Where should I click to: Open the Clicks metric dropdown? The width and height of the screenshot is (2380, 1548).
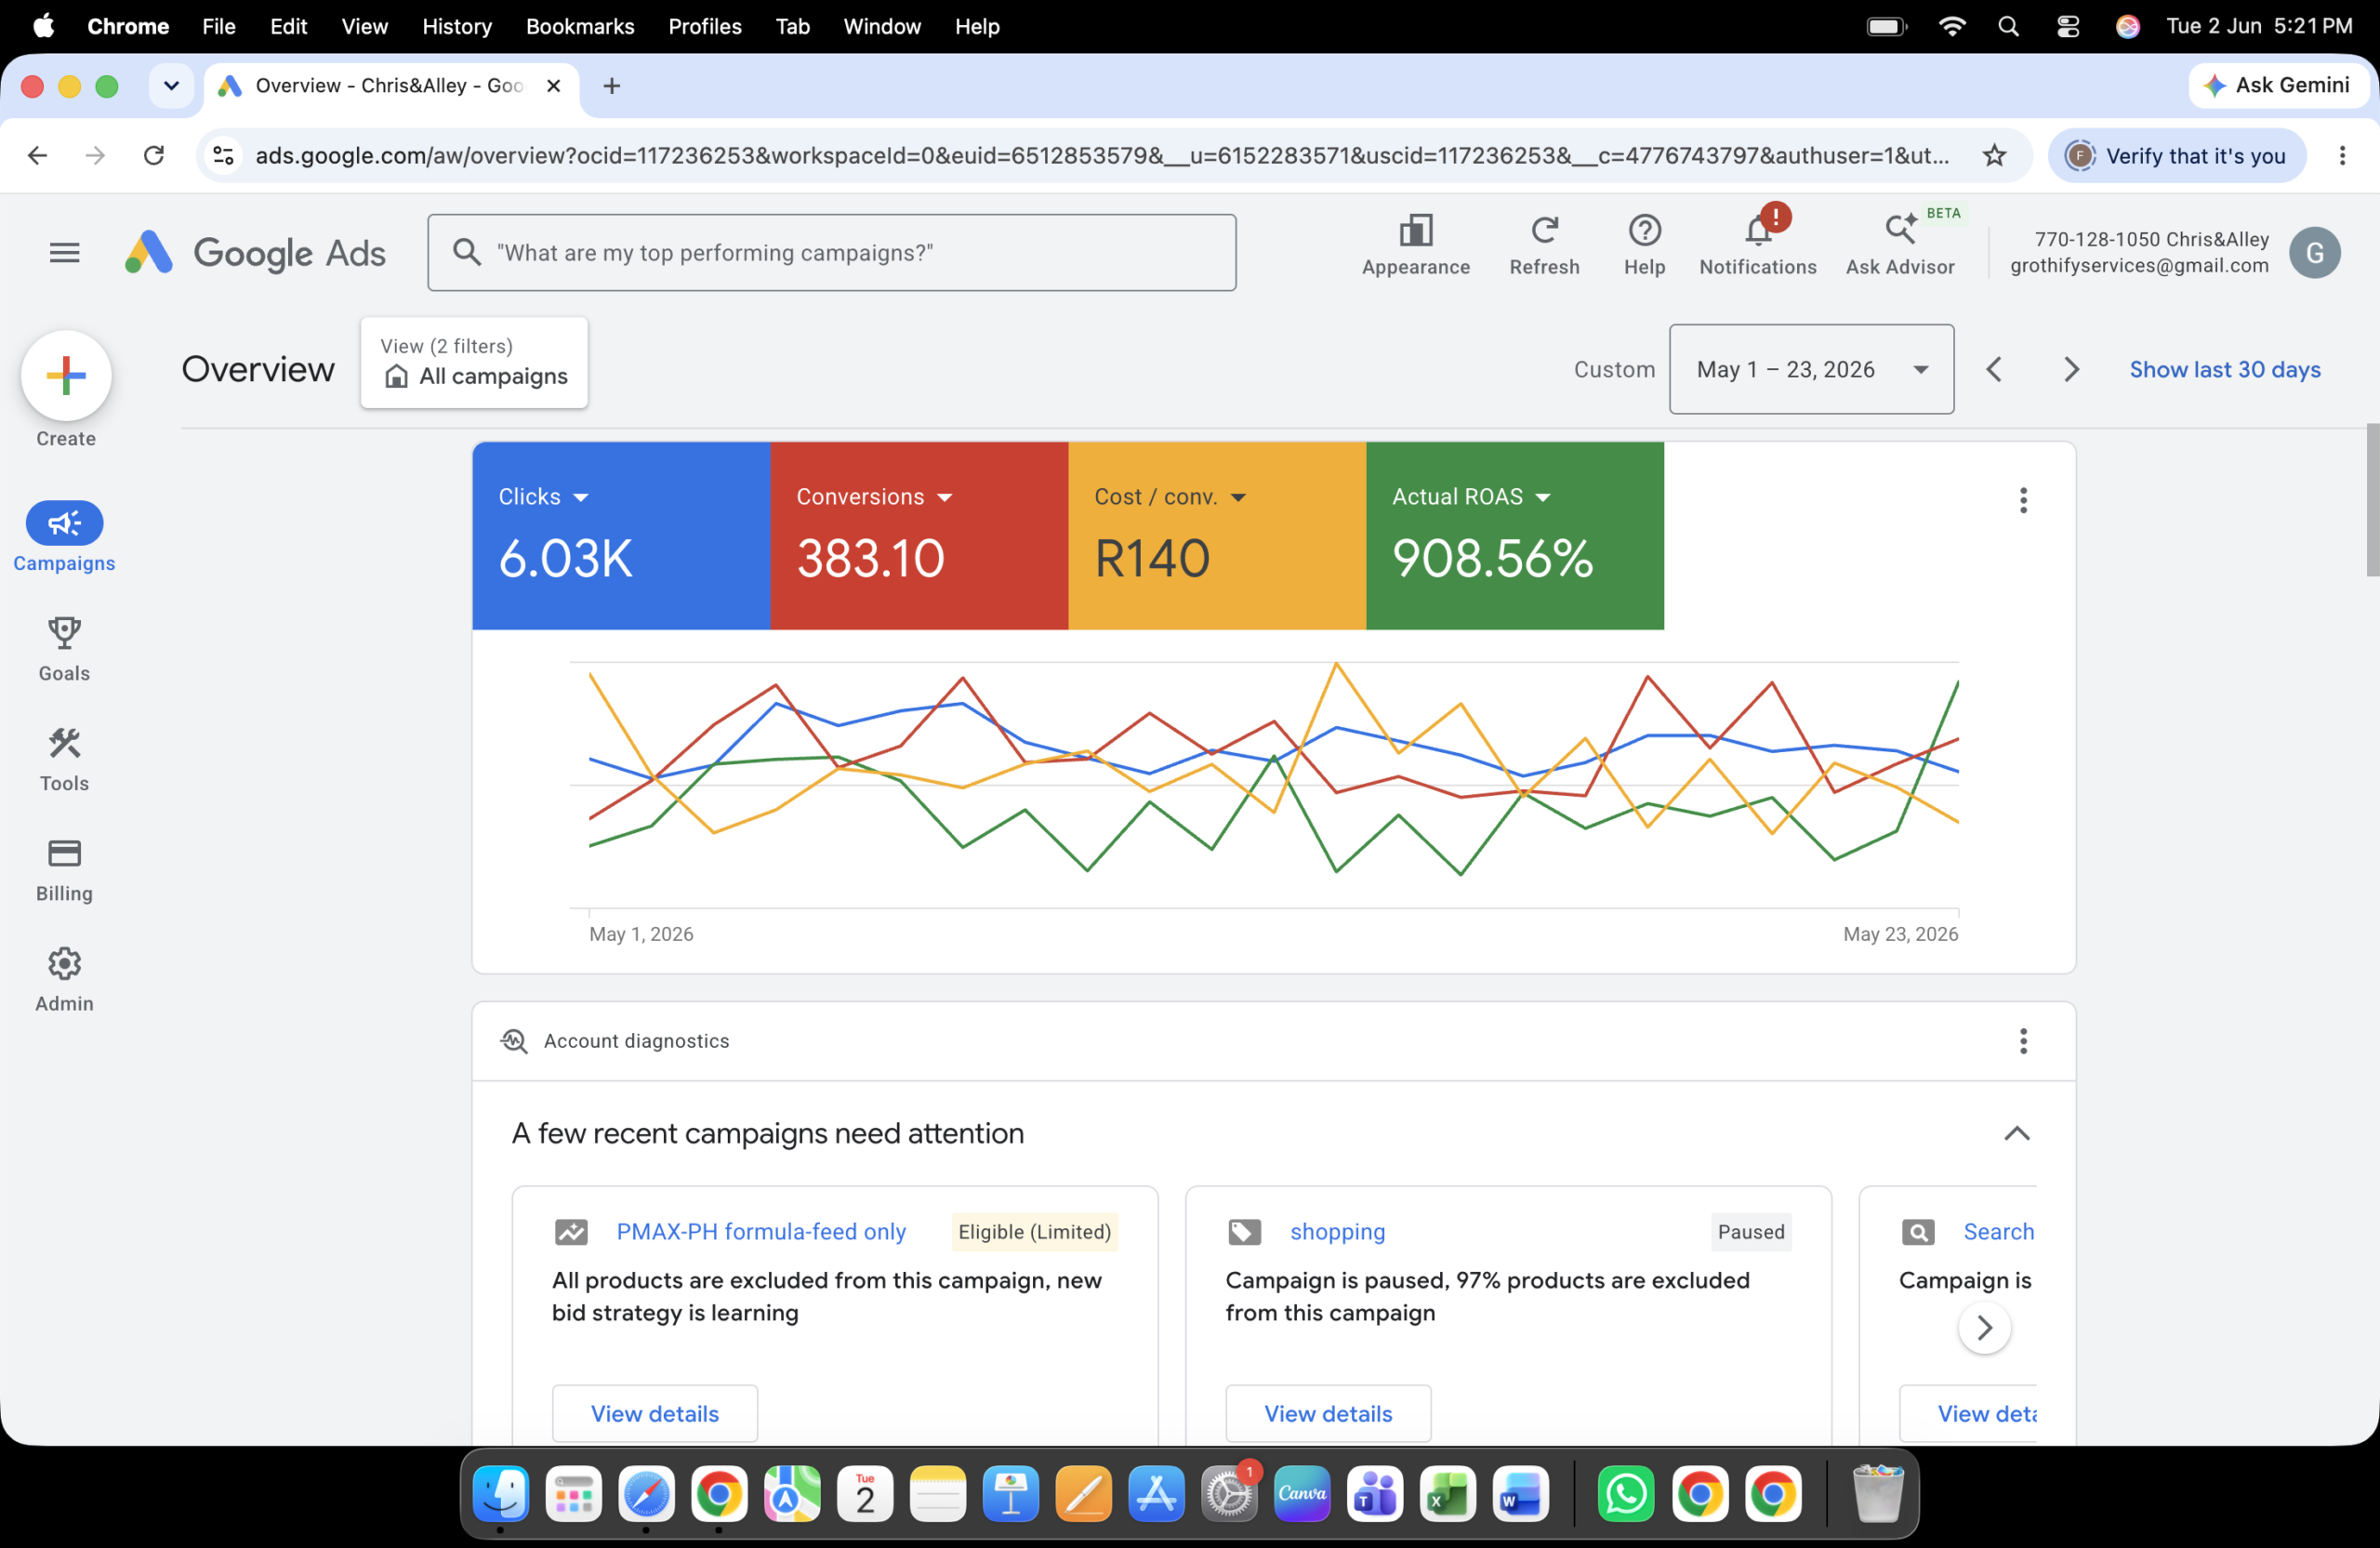(x=544, y=497)
